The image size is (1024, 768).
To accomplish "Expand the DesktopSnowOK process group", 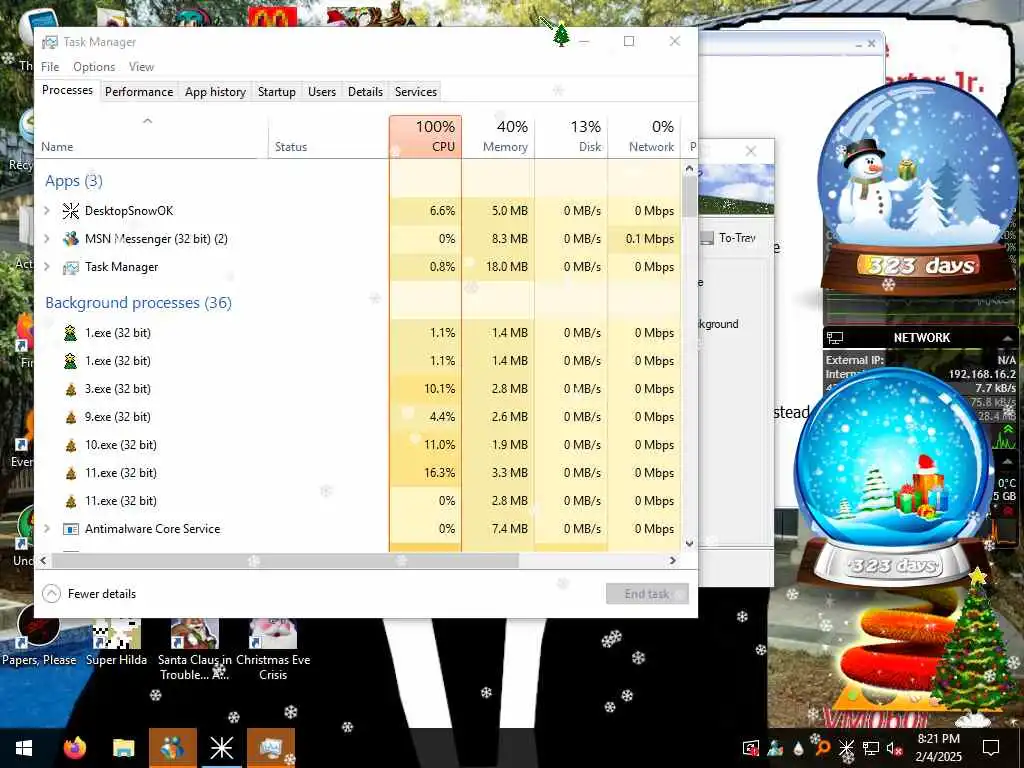I will [x=46, y=210].
